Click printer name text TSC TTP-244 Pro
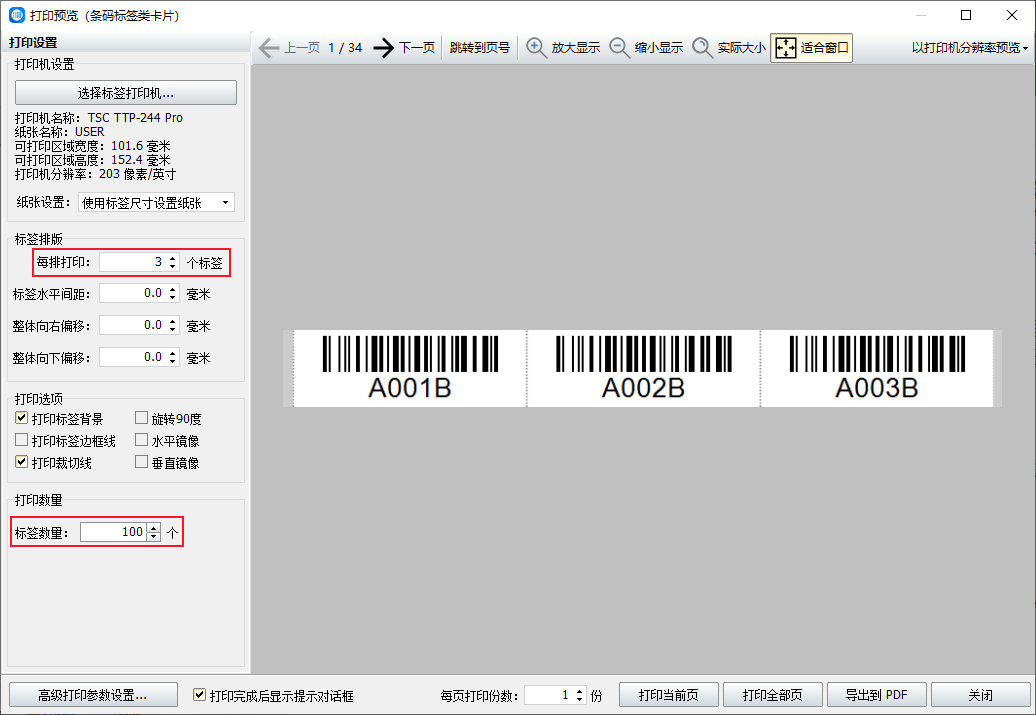 click(135, 118)
